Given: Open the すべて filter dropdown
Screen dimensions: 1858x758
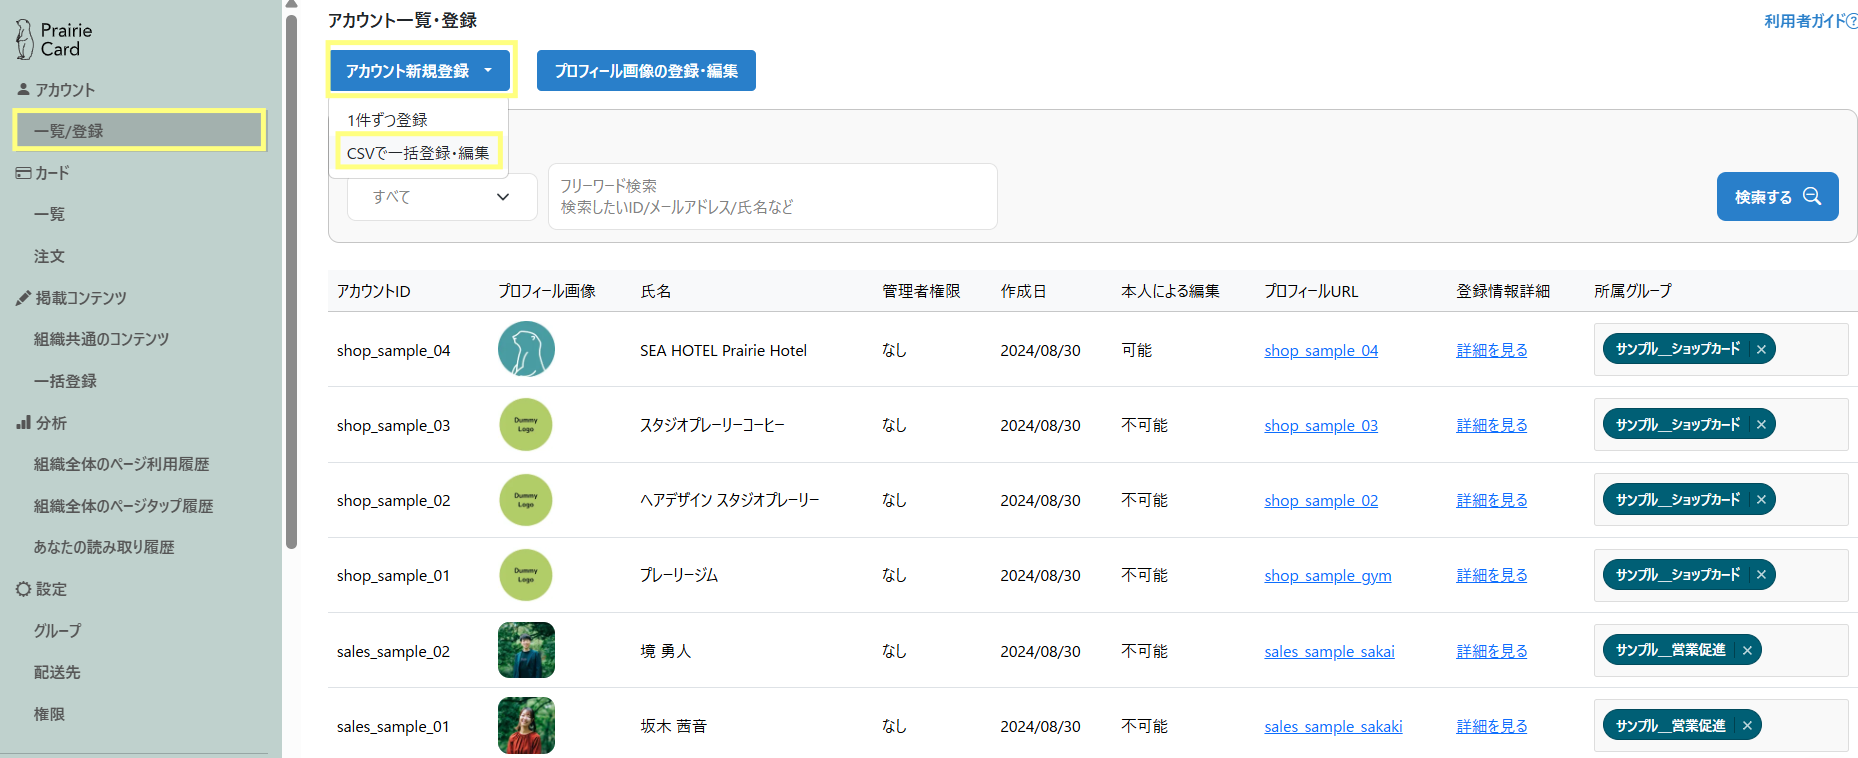Looking at the screenshot, I should point(441,197).
